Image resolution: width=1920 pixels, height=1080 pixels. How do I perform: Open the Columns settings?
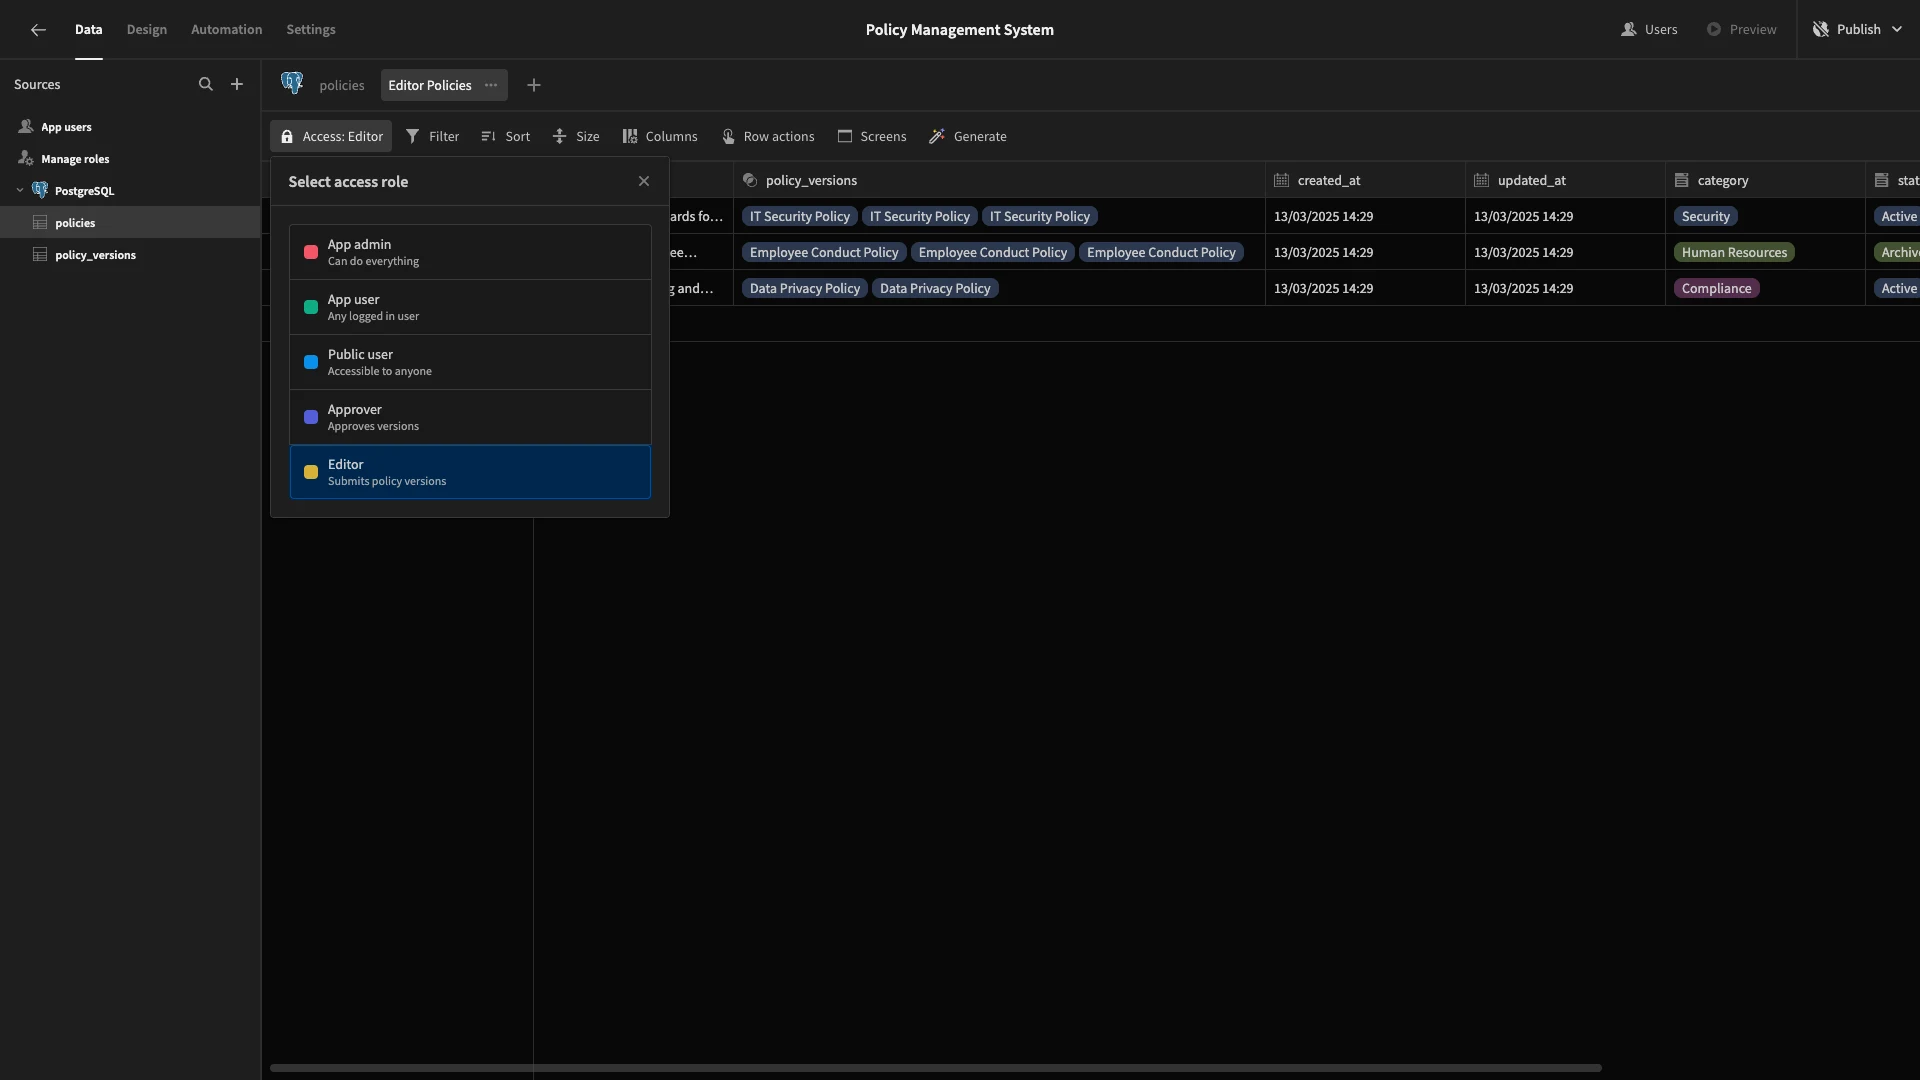[660, 137]
